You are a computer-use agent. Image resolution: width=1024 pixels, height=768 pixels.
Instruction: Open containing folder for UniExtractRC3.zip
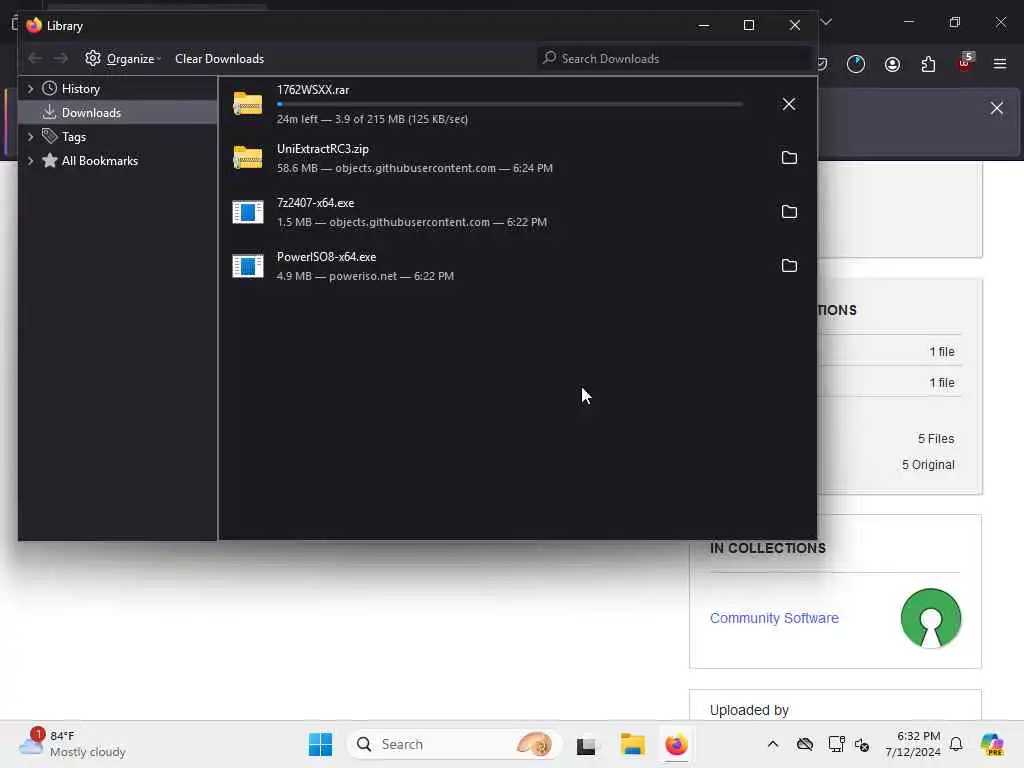[789, 158]
